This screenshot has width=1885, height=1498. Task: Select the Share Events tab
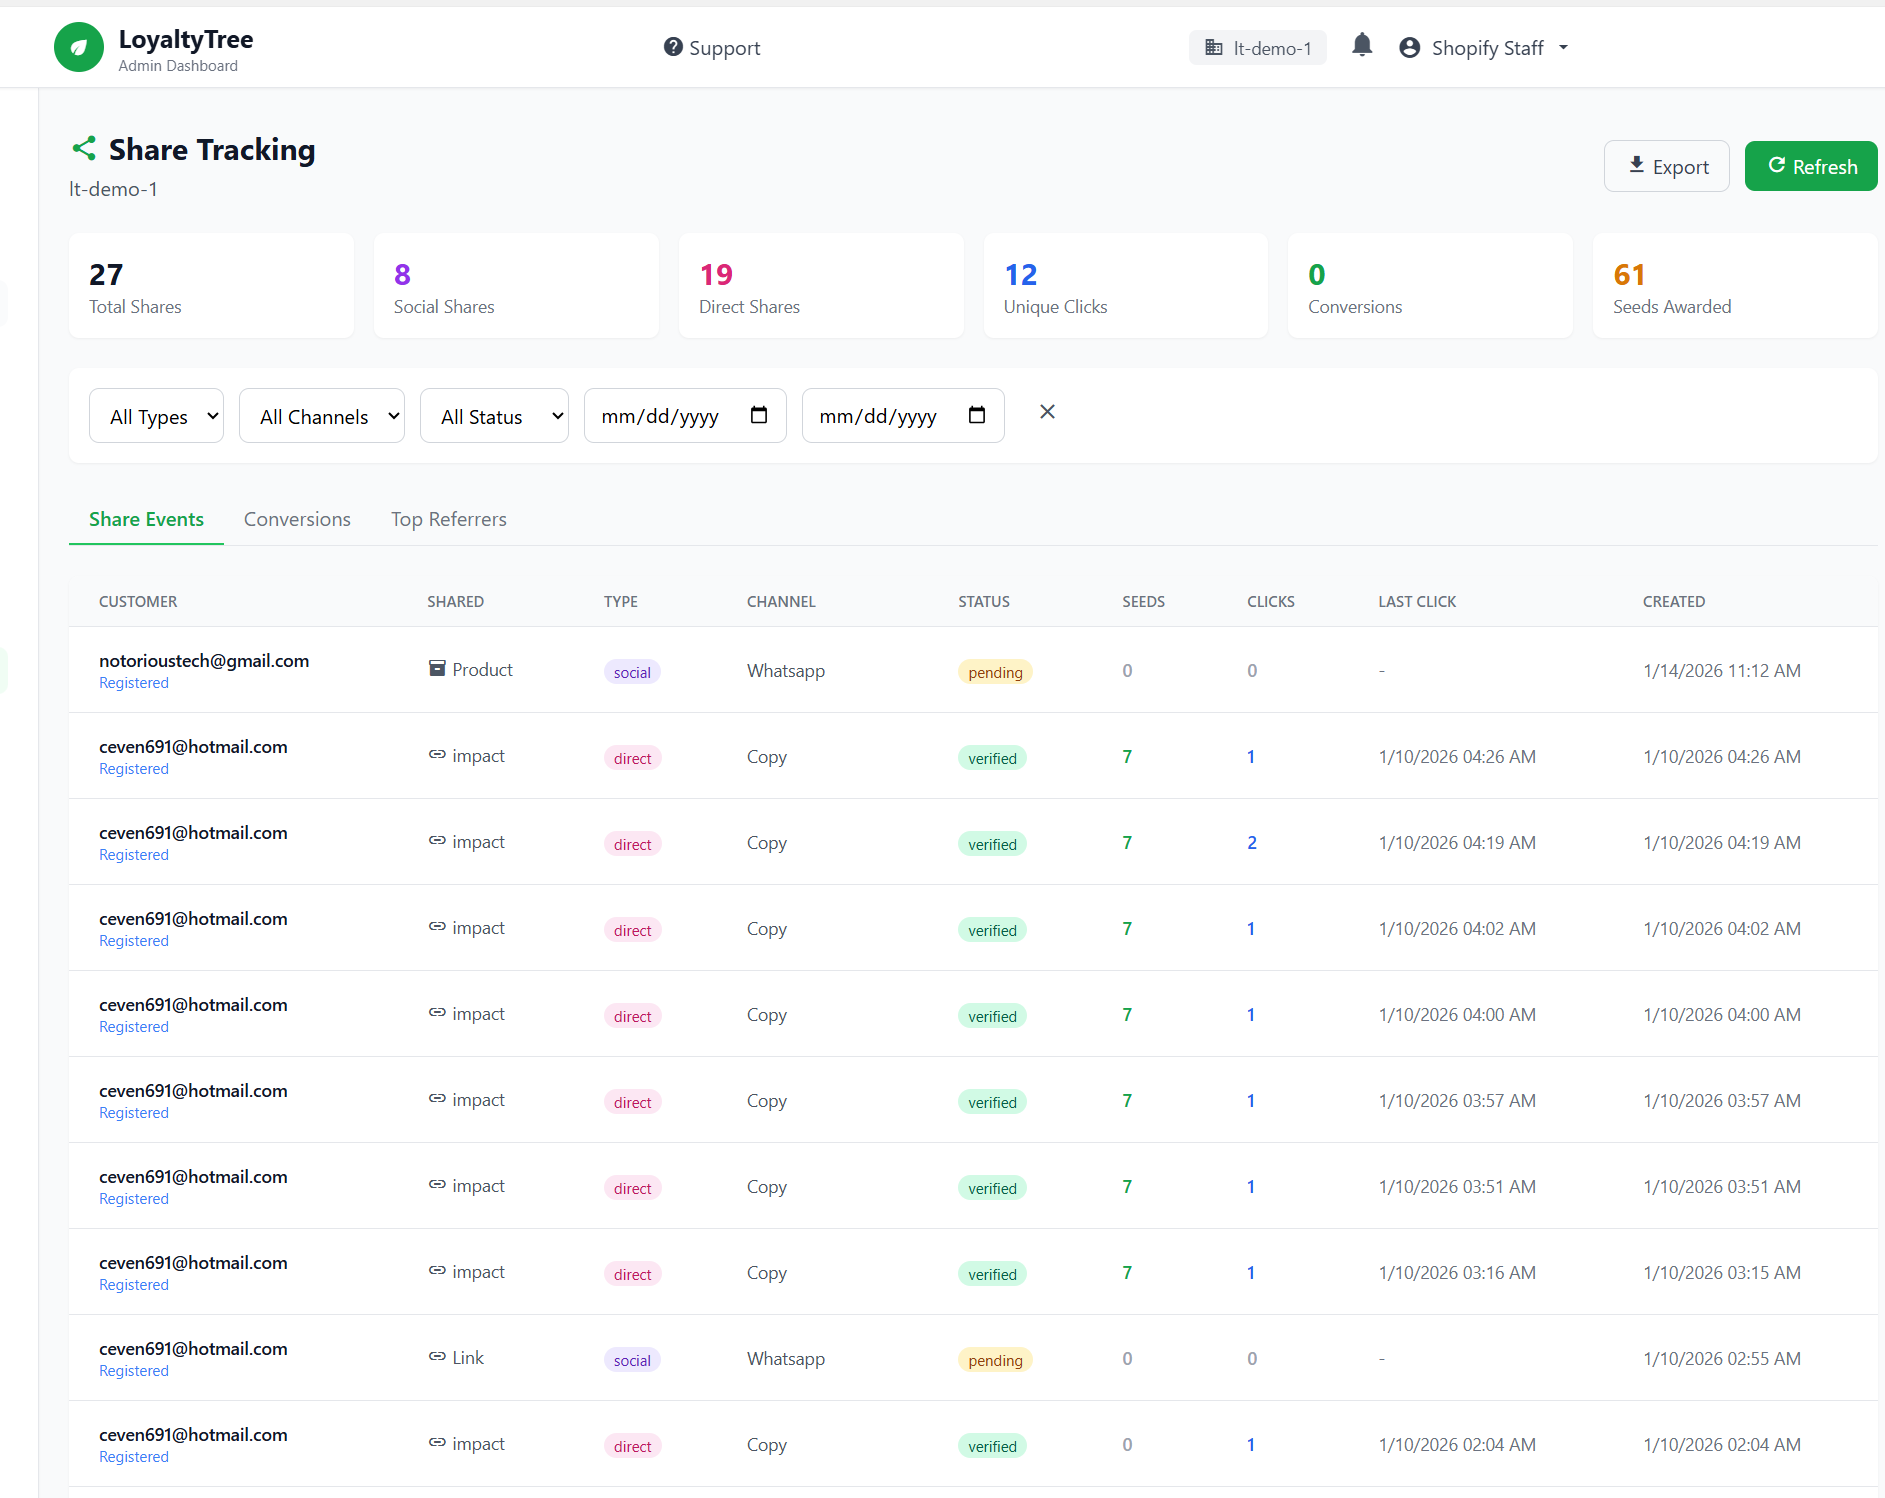click(x=146, y=519)
